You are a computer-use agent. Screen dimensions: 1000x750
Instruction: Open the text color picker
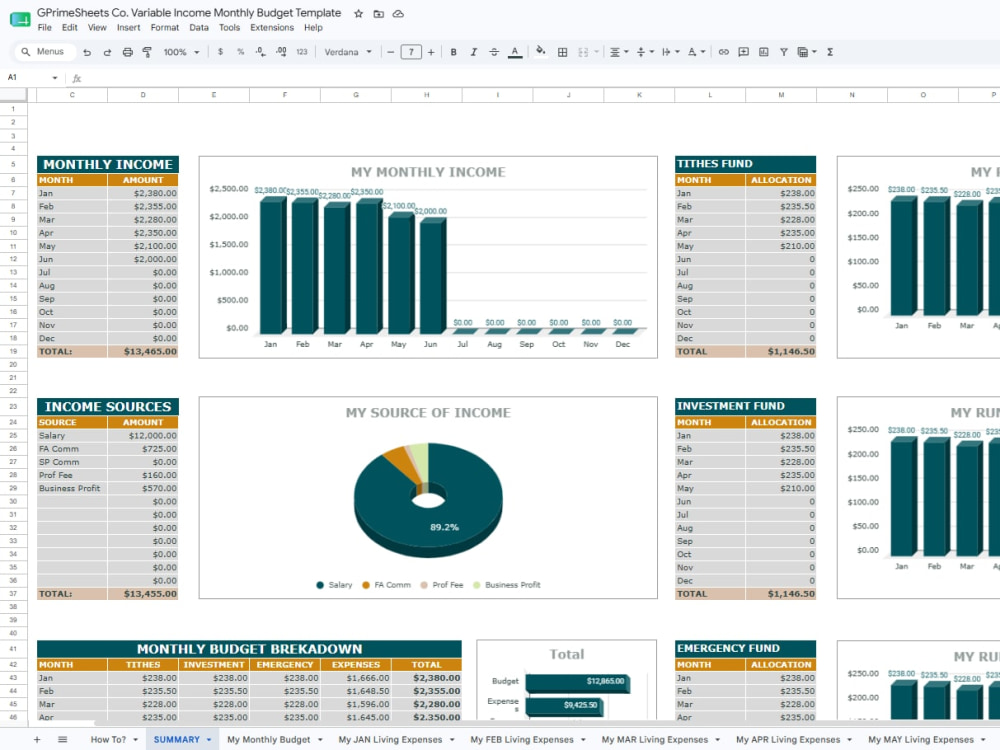tap(515, 52)
